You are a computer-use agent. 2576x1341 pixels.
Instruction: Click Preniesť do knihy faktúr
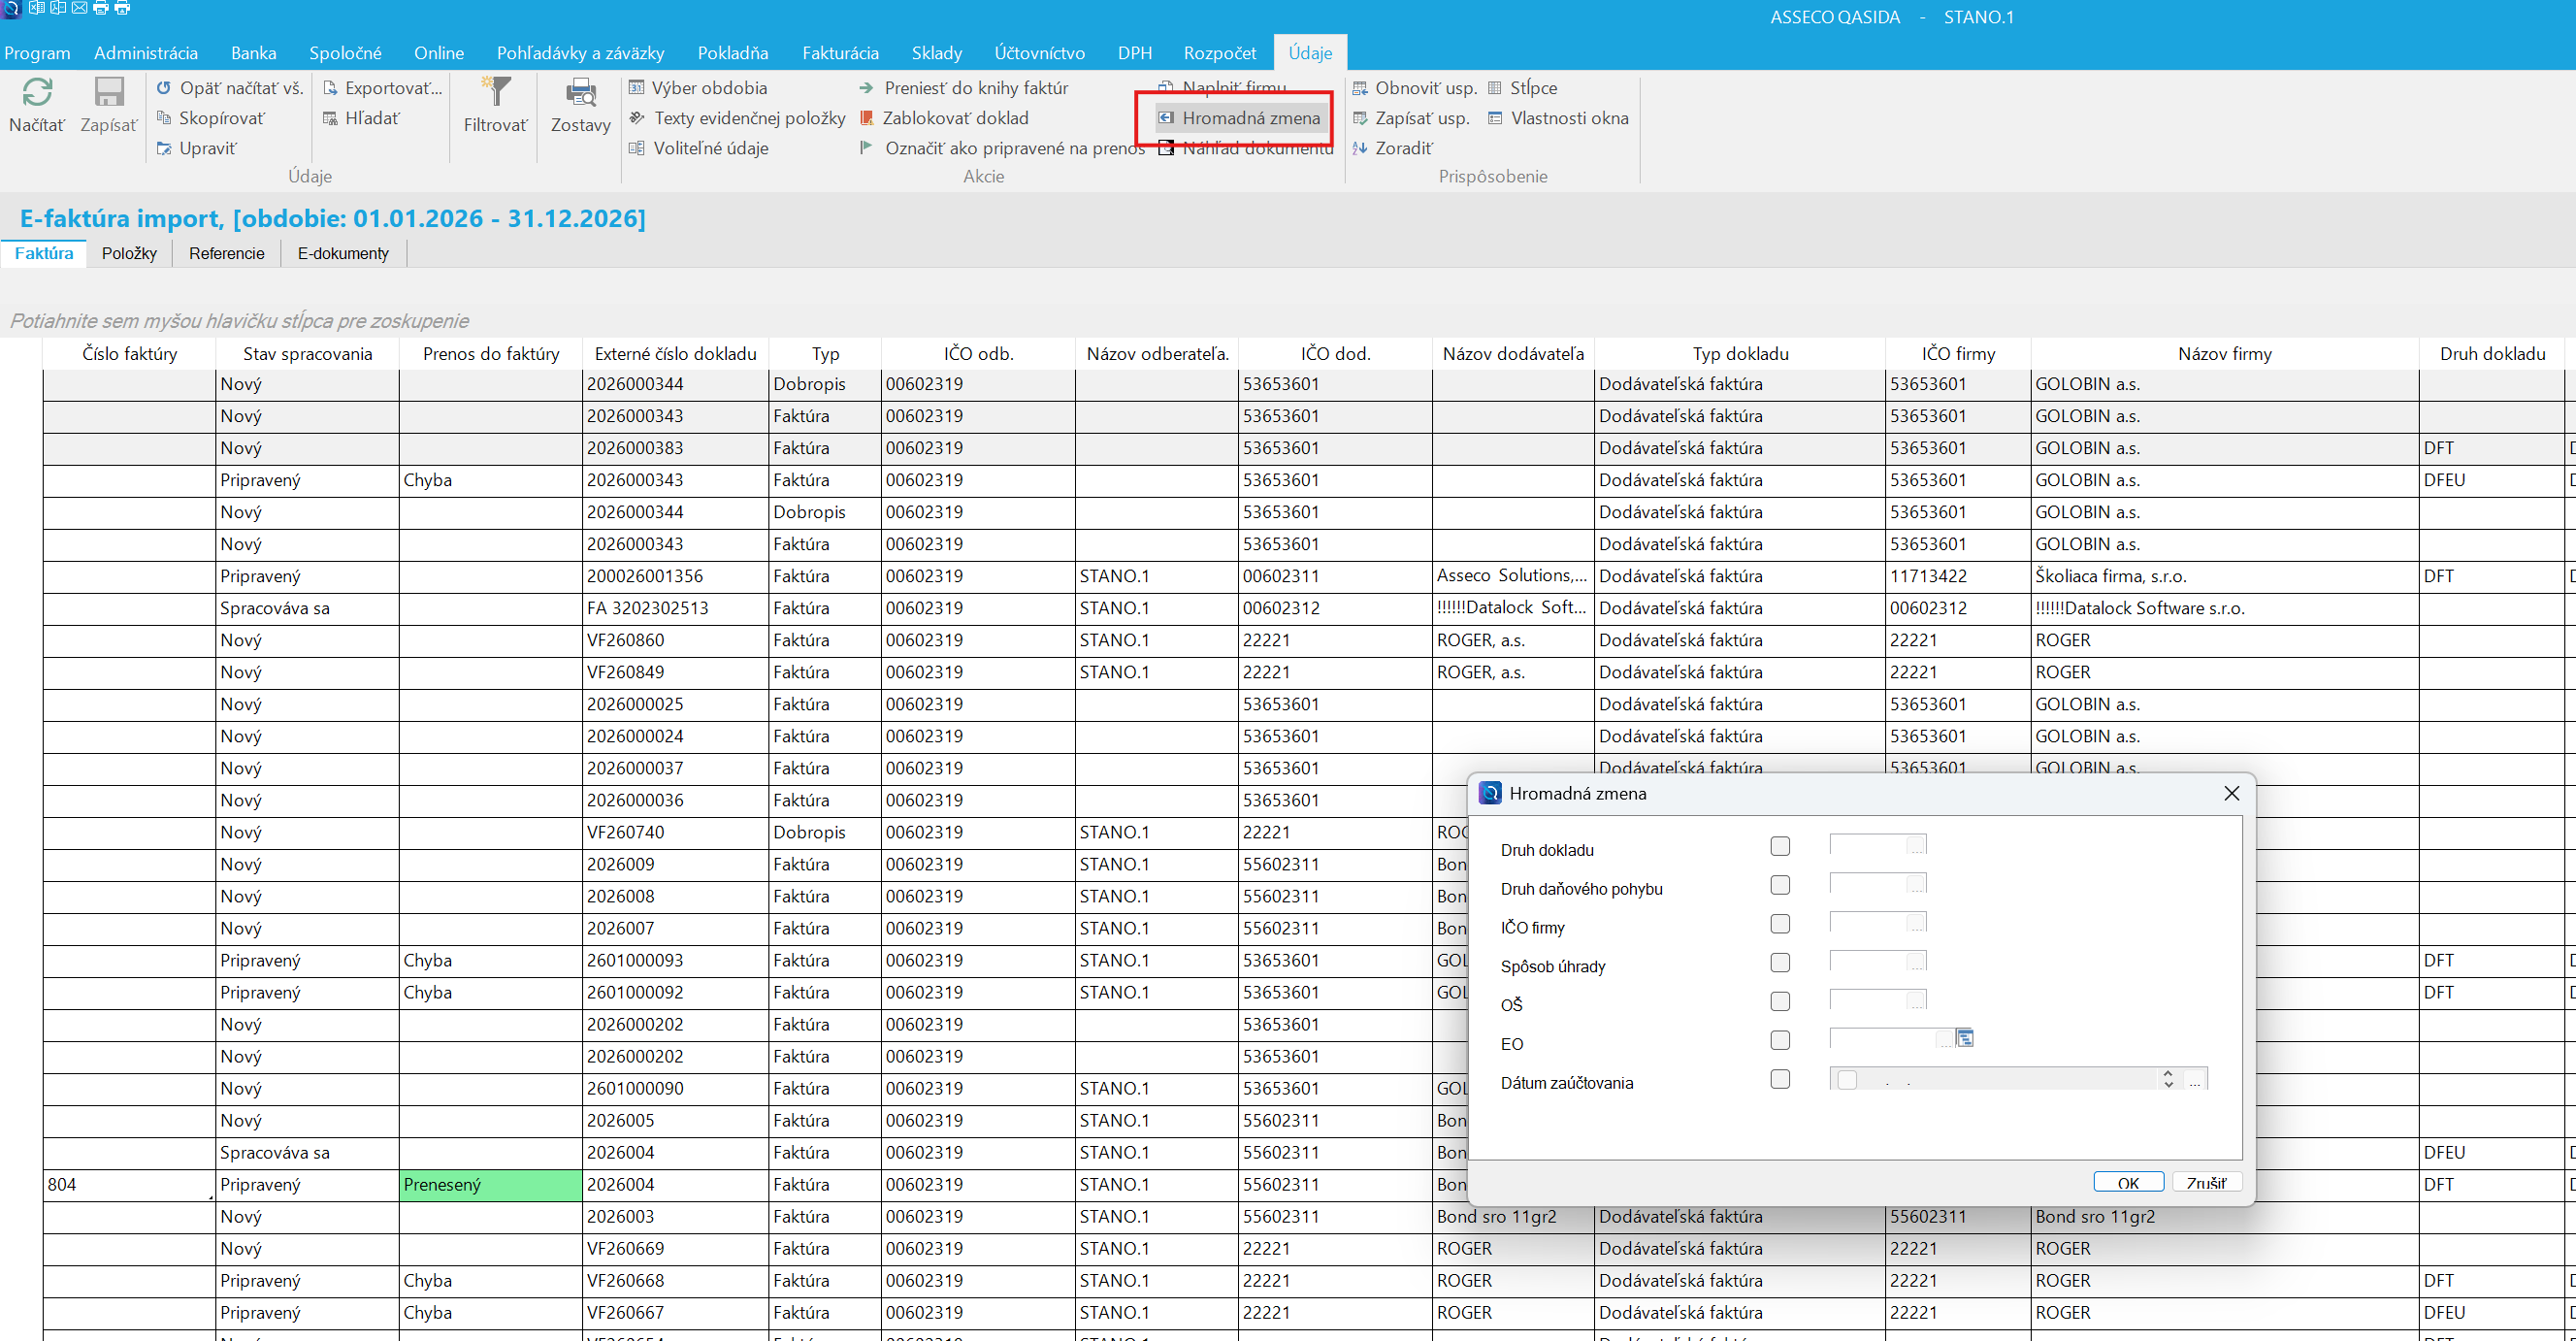coord(964,88)
